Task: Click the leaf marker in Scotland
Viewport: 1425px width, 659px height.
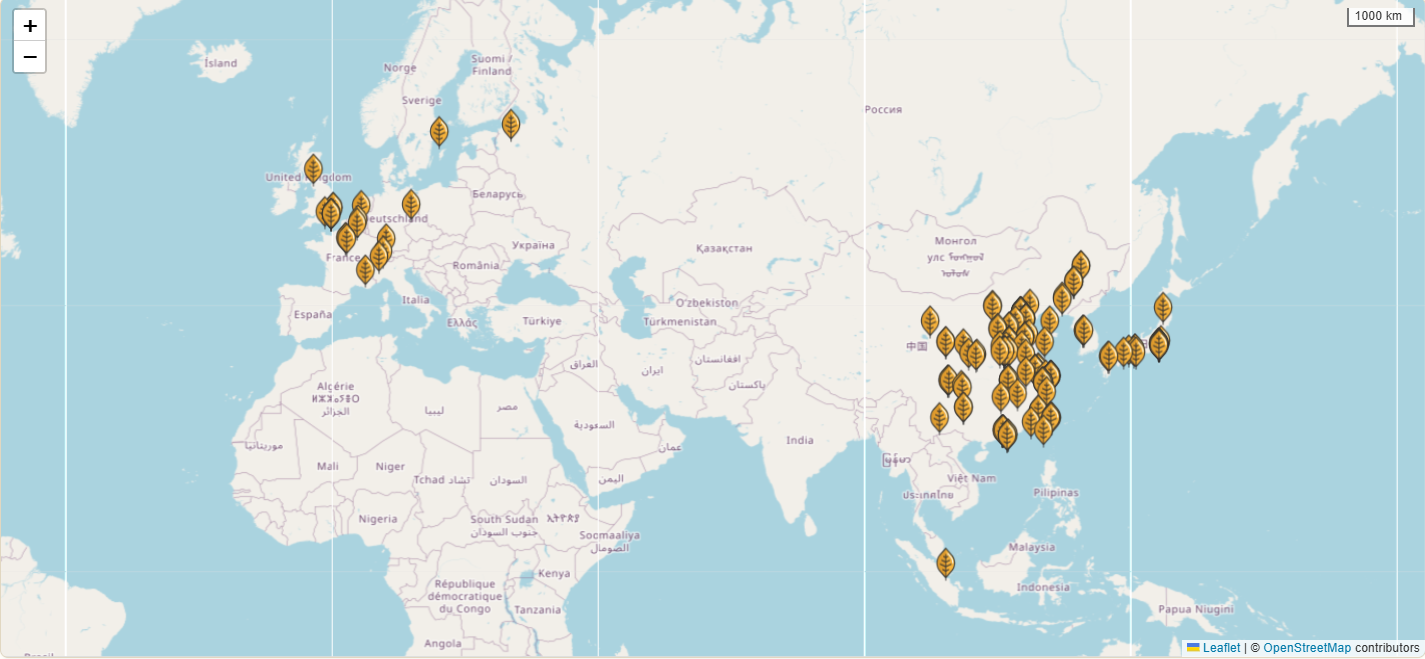Action: pyautogui.click(x=313, y=169)
